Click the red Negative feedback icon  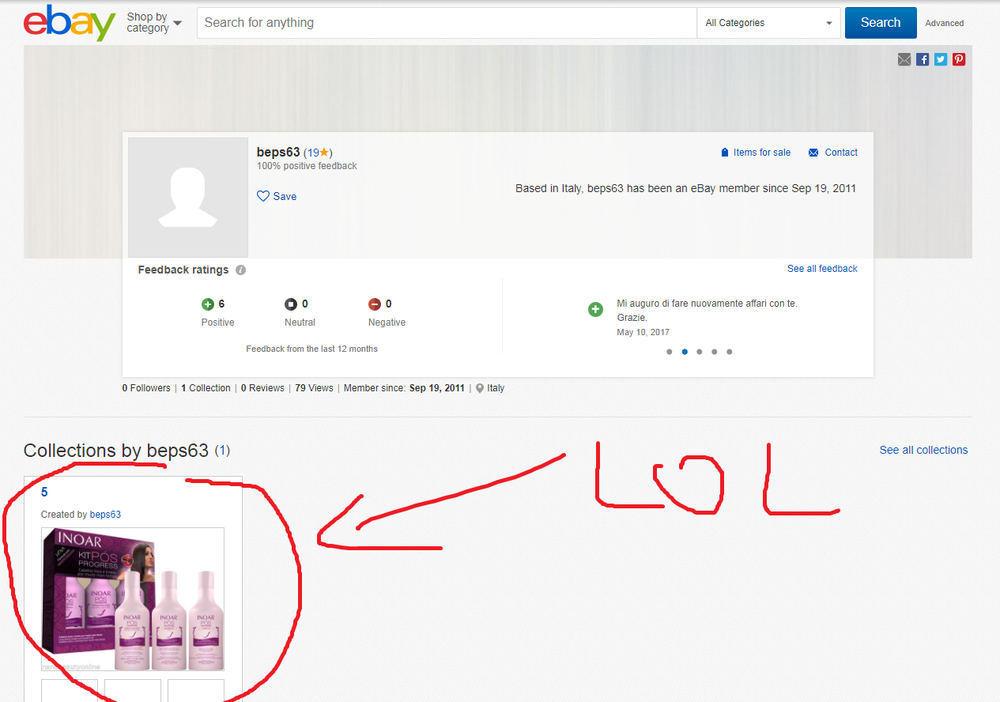(375, 304)
